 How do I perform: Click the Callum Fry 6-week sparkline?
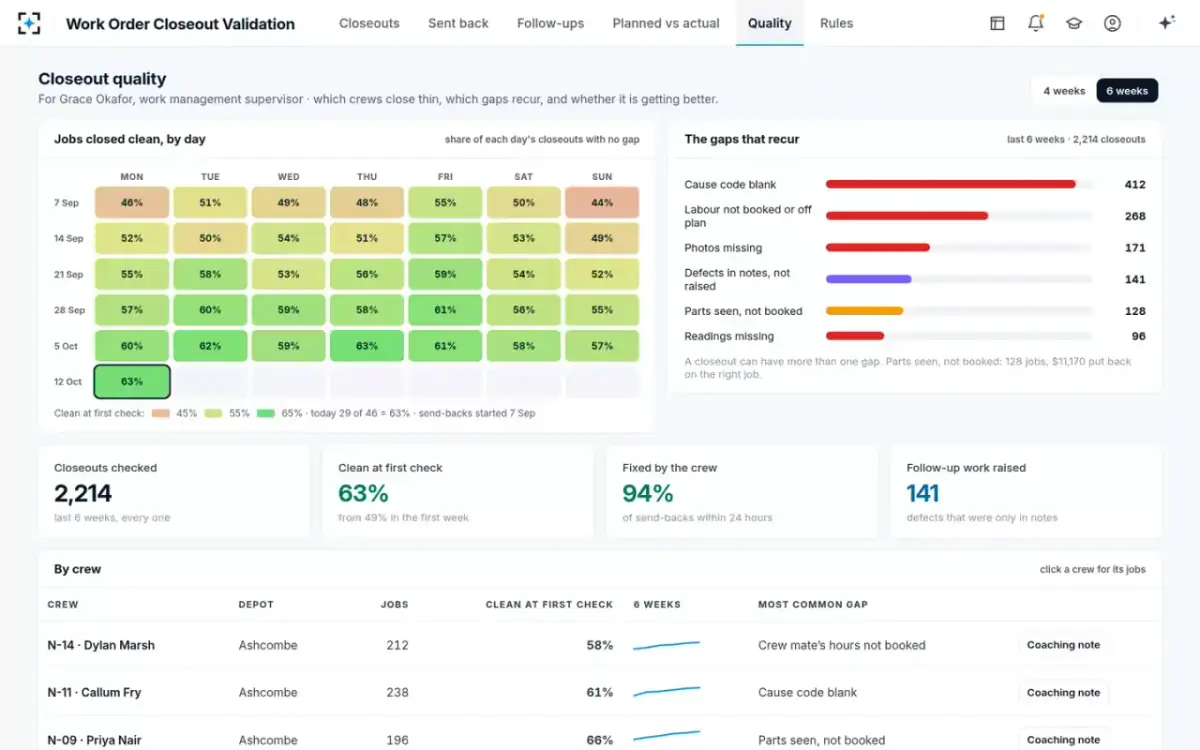pos(667,692)
